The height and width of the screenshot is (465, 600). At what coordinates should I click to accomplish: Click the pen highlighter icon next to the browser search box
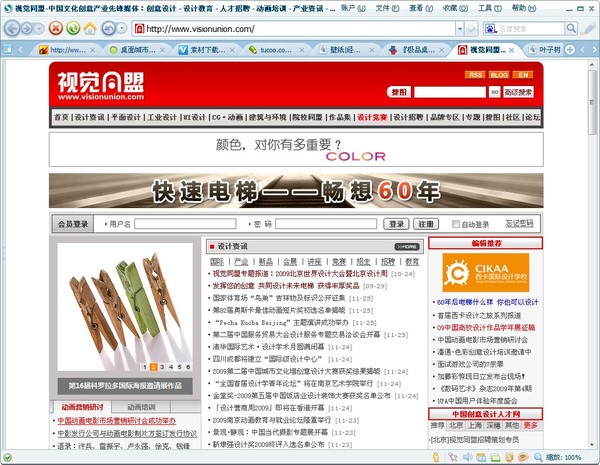coord(589,28)
